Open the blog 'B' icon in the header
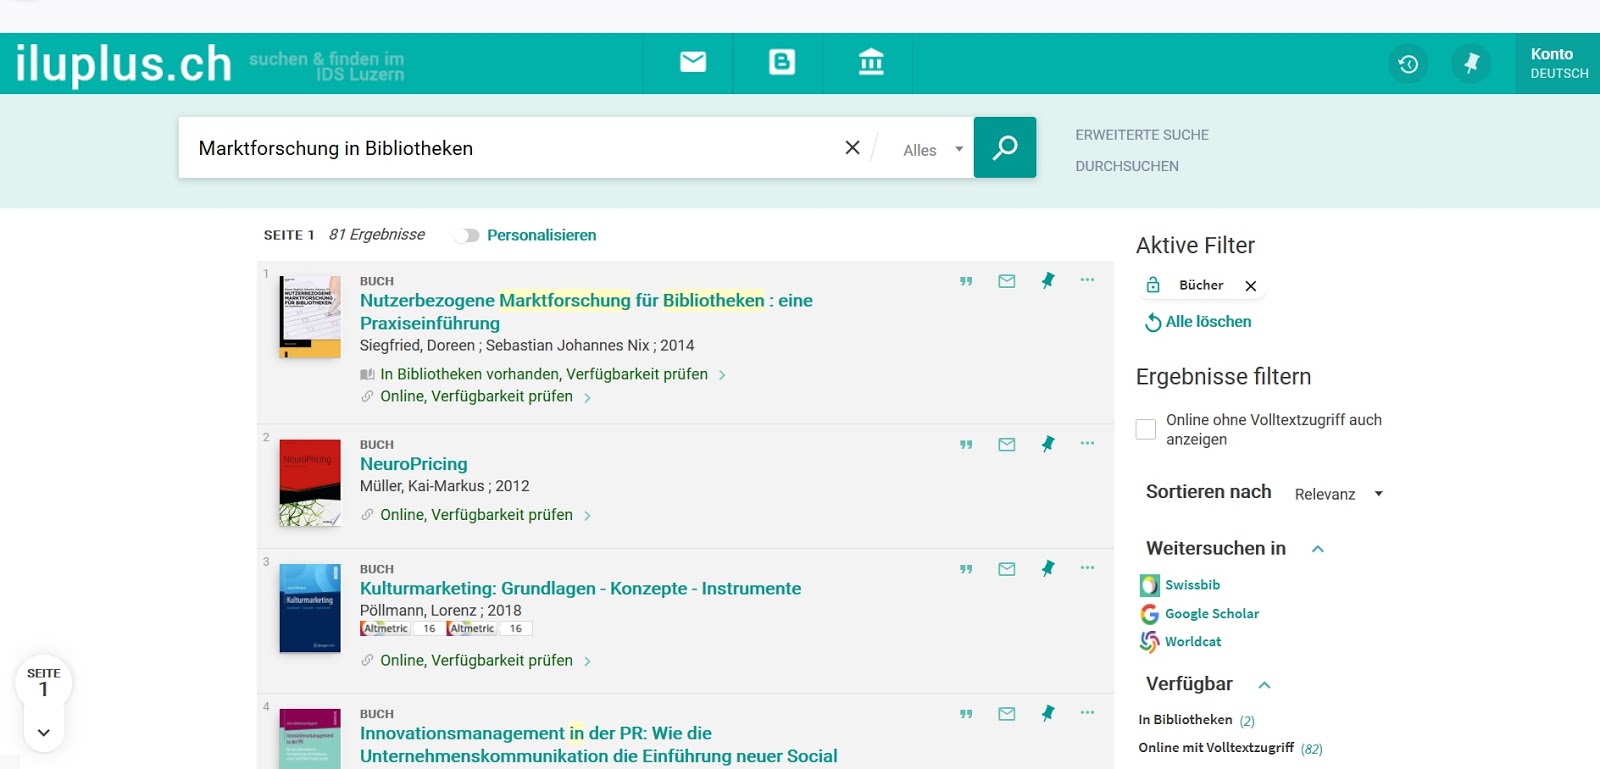 tap(782, 62)
